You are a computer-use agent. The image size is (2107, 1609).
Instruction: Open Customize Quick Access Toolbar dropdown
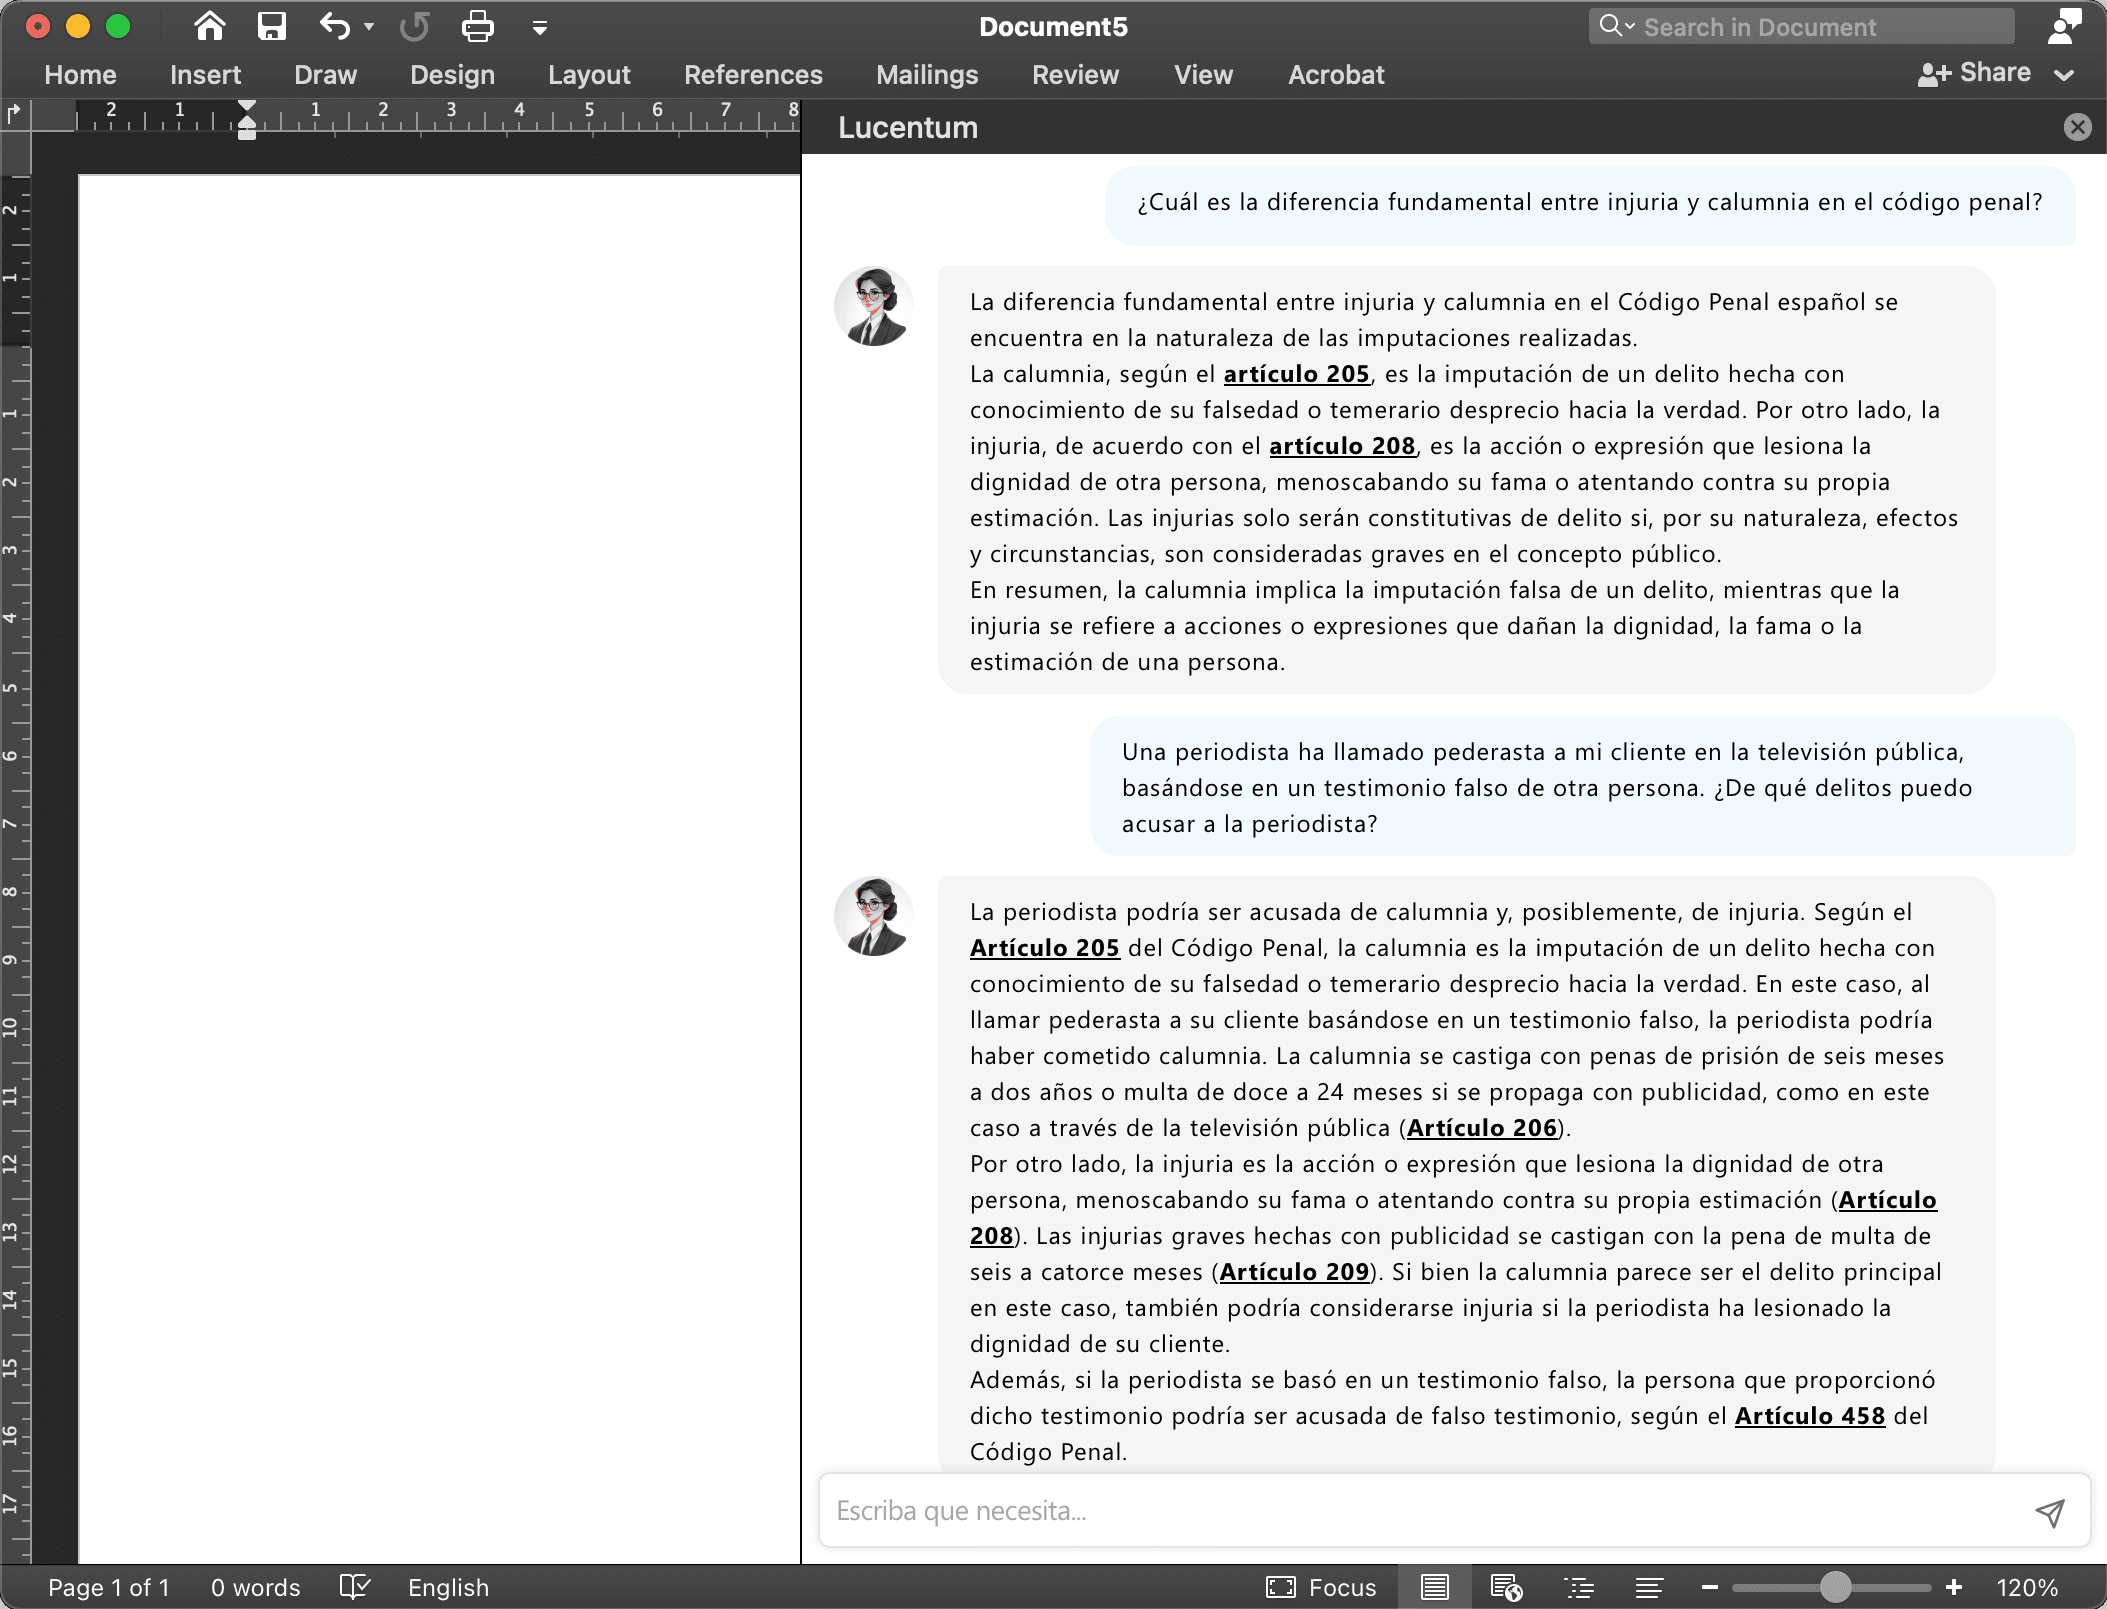click(539, 27)
